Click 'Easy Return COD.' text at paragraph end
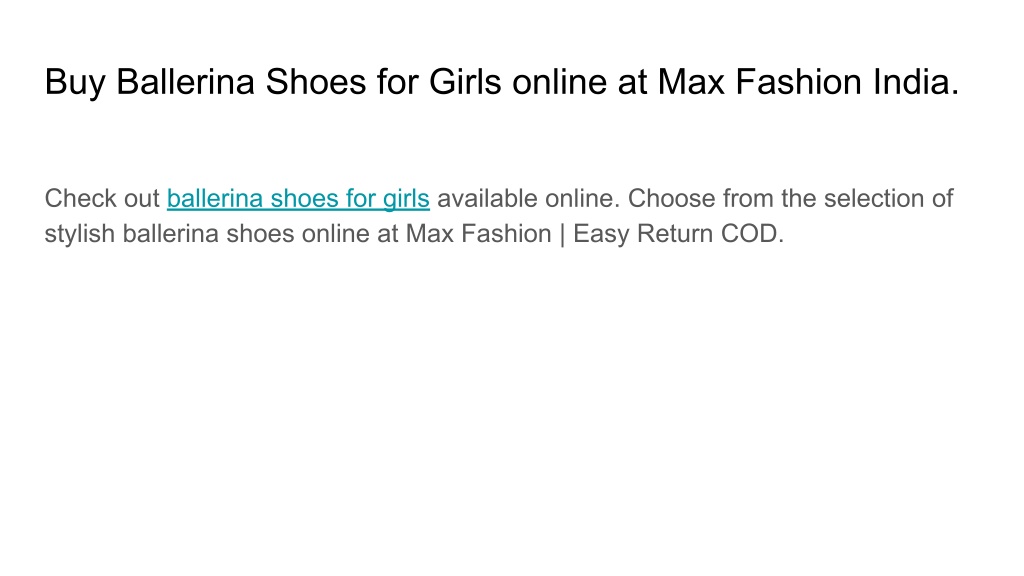 [x=679, y=234]
